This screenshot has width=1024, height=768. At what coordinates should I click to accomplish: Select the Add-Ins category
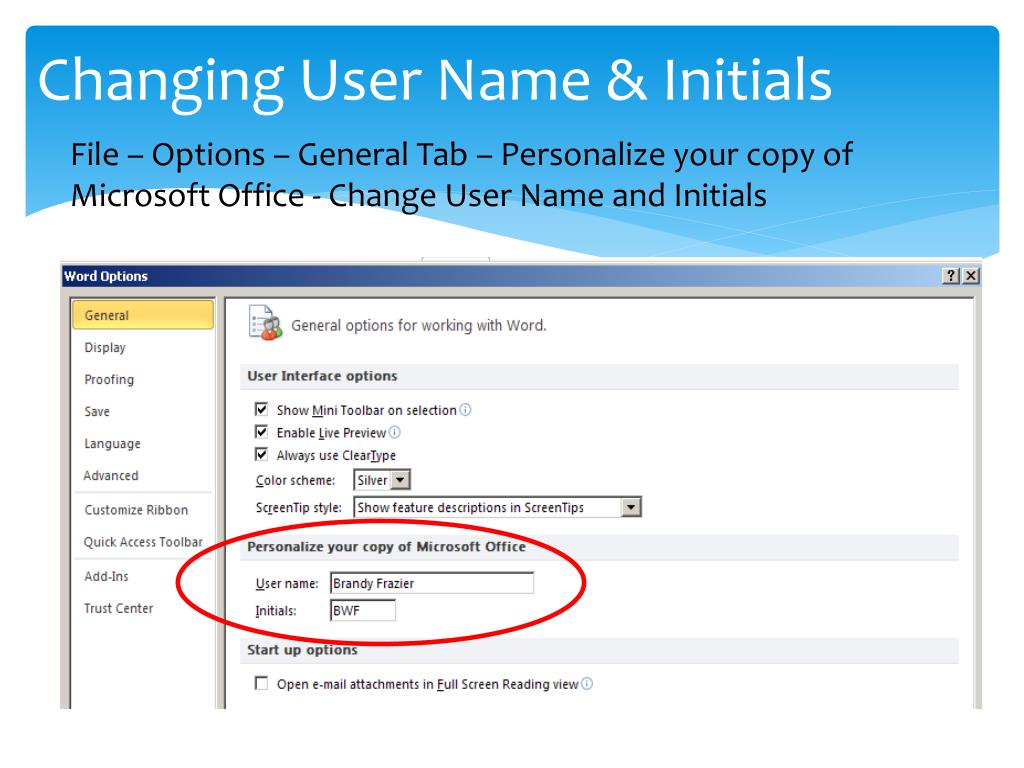(106, 576)
